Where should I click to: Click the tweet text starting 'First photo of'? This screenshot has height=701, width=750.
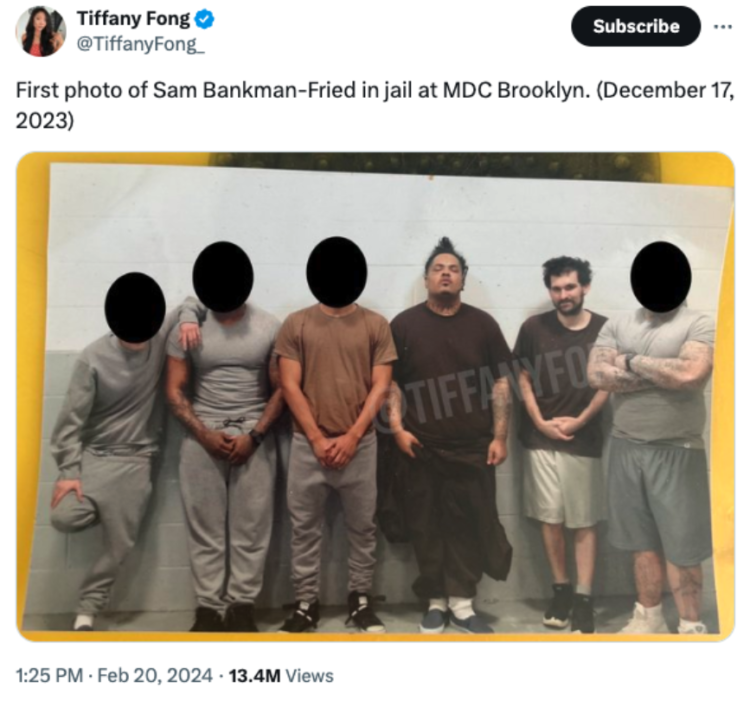(x=375, y=105)
